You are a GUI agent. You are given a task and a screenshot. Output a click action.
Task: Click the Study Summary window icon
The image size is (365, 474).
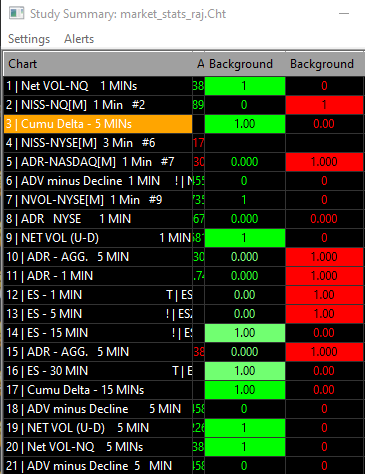click(x=17, y=14)
